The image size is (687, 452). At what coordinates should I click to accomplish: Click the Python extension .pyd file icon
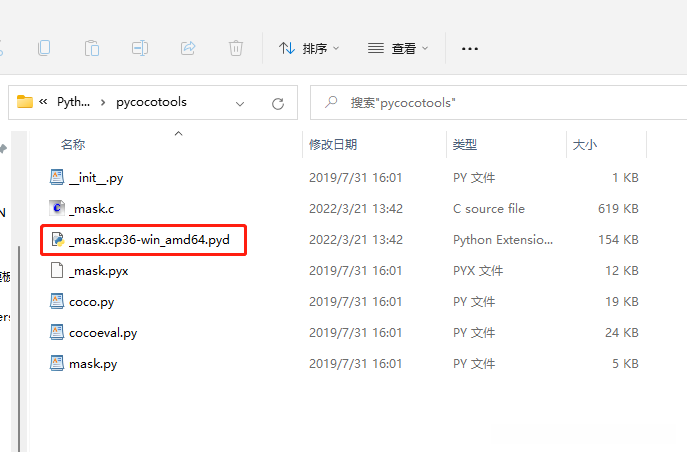point(57,239)
